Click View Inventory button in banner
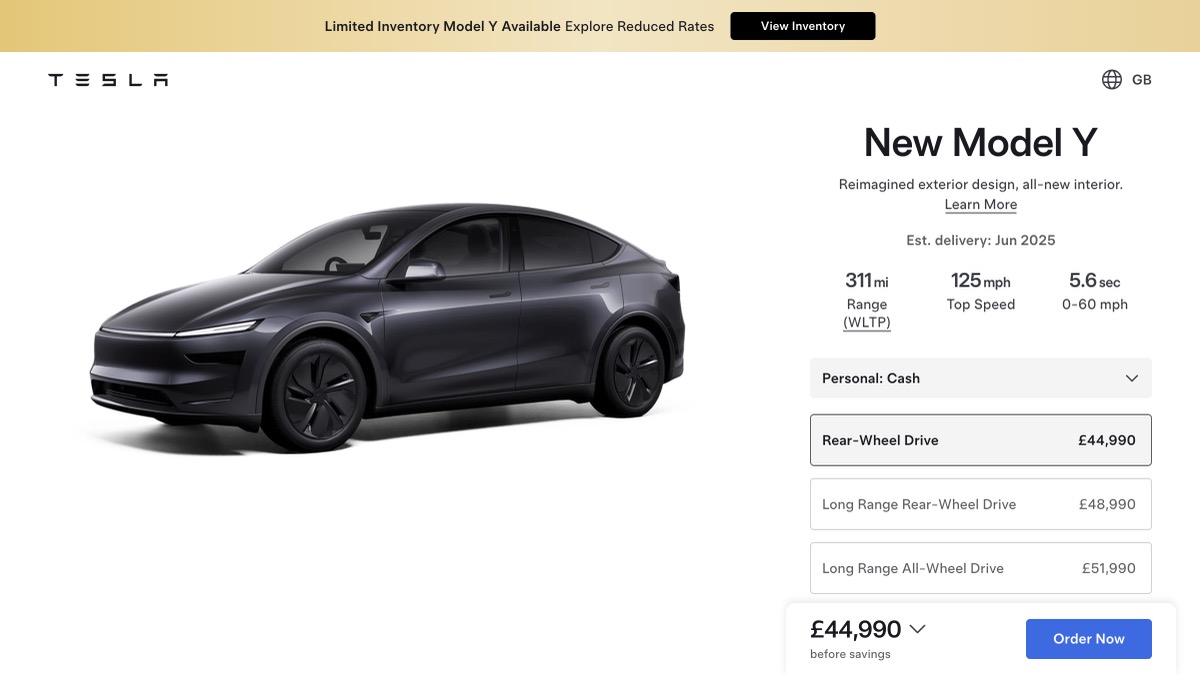 (x=803, y=26)
